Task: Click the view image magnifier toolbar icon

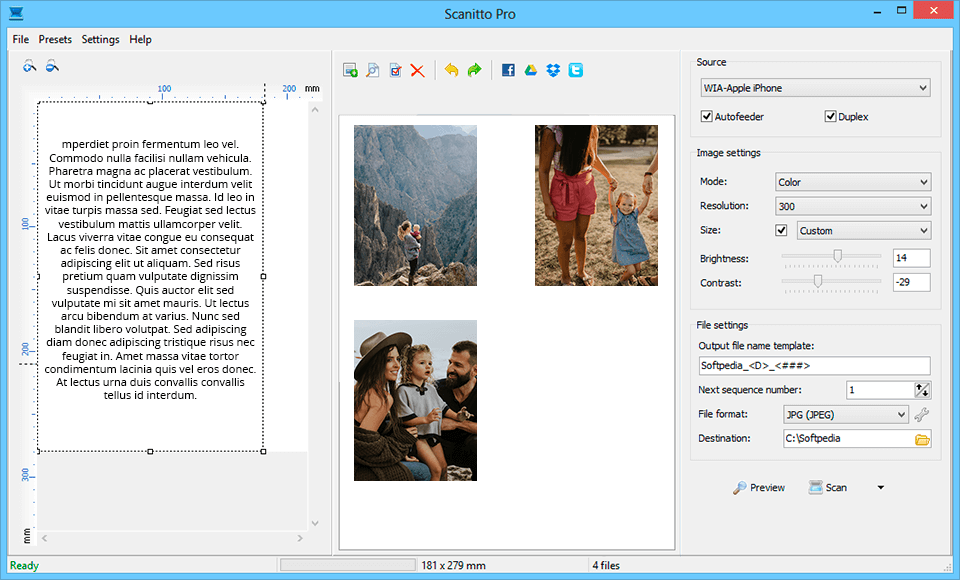Action: click(373, 70)
